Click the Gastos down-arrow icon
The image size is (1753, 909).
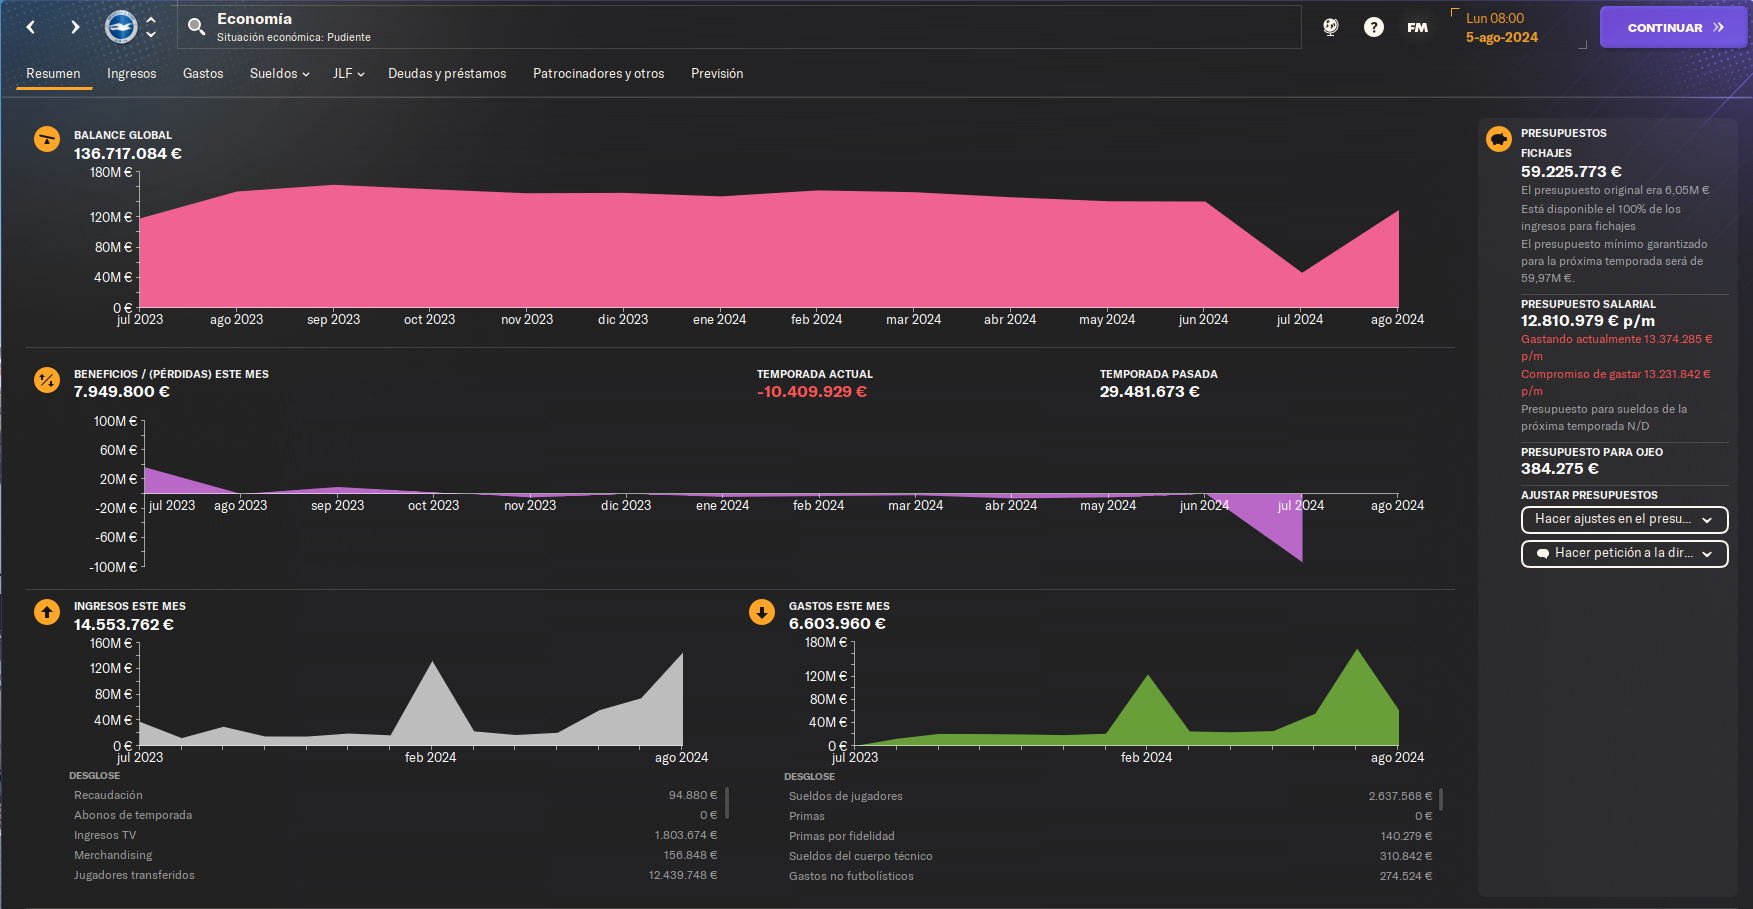pyautogui.click(x=762, y=612)
